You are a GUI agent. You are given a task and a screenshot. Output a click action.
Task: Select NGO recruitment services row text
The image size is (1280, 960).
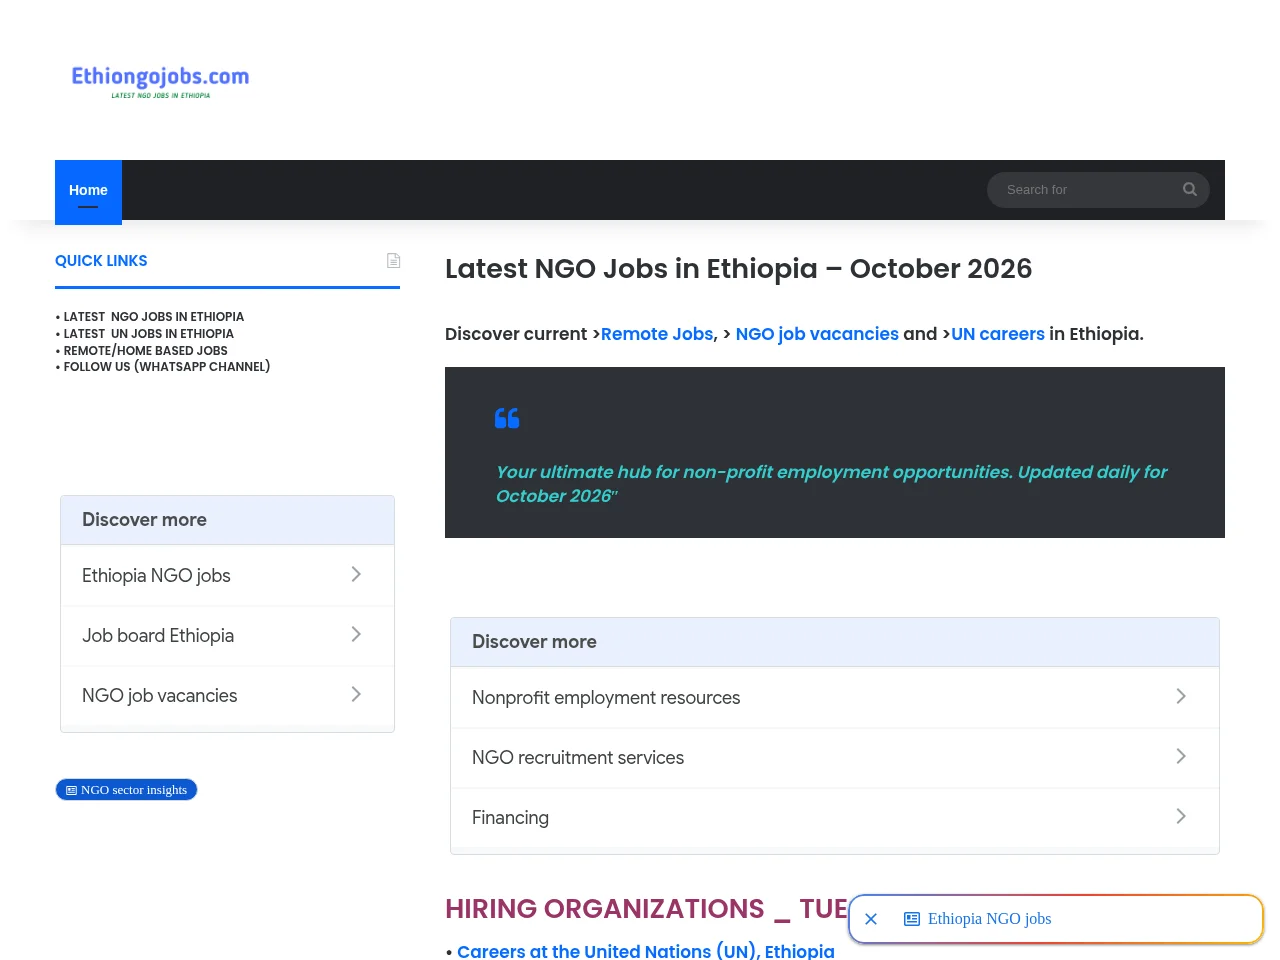tap(578, 757)
